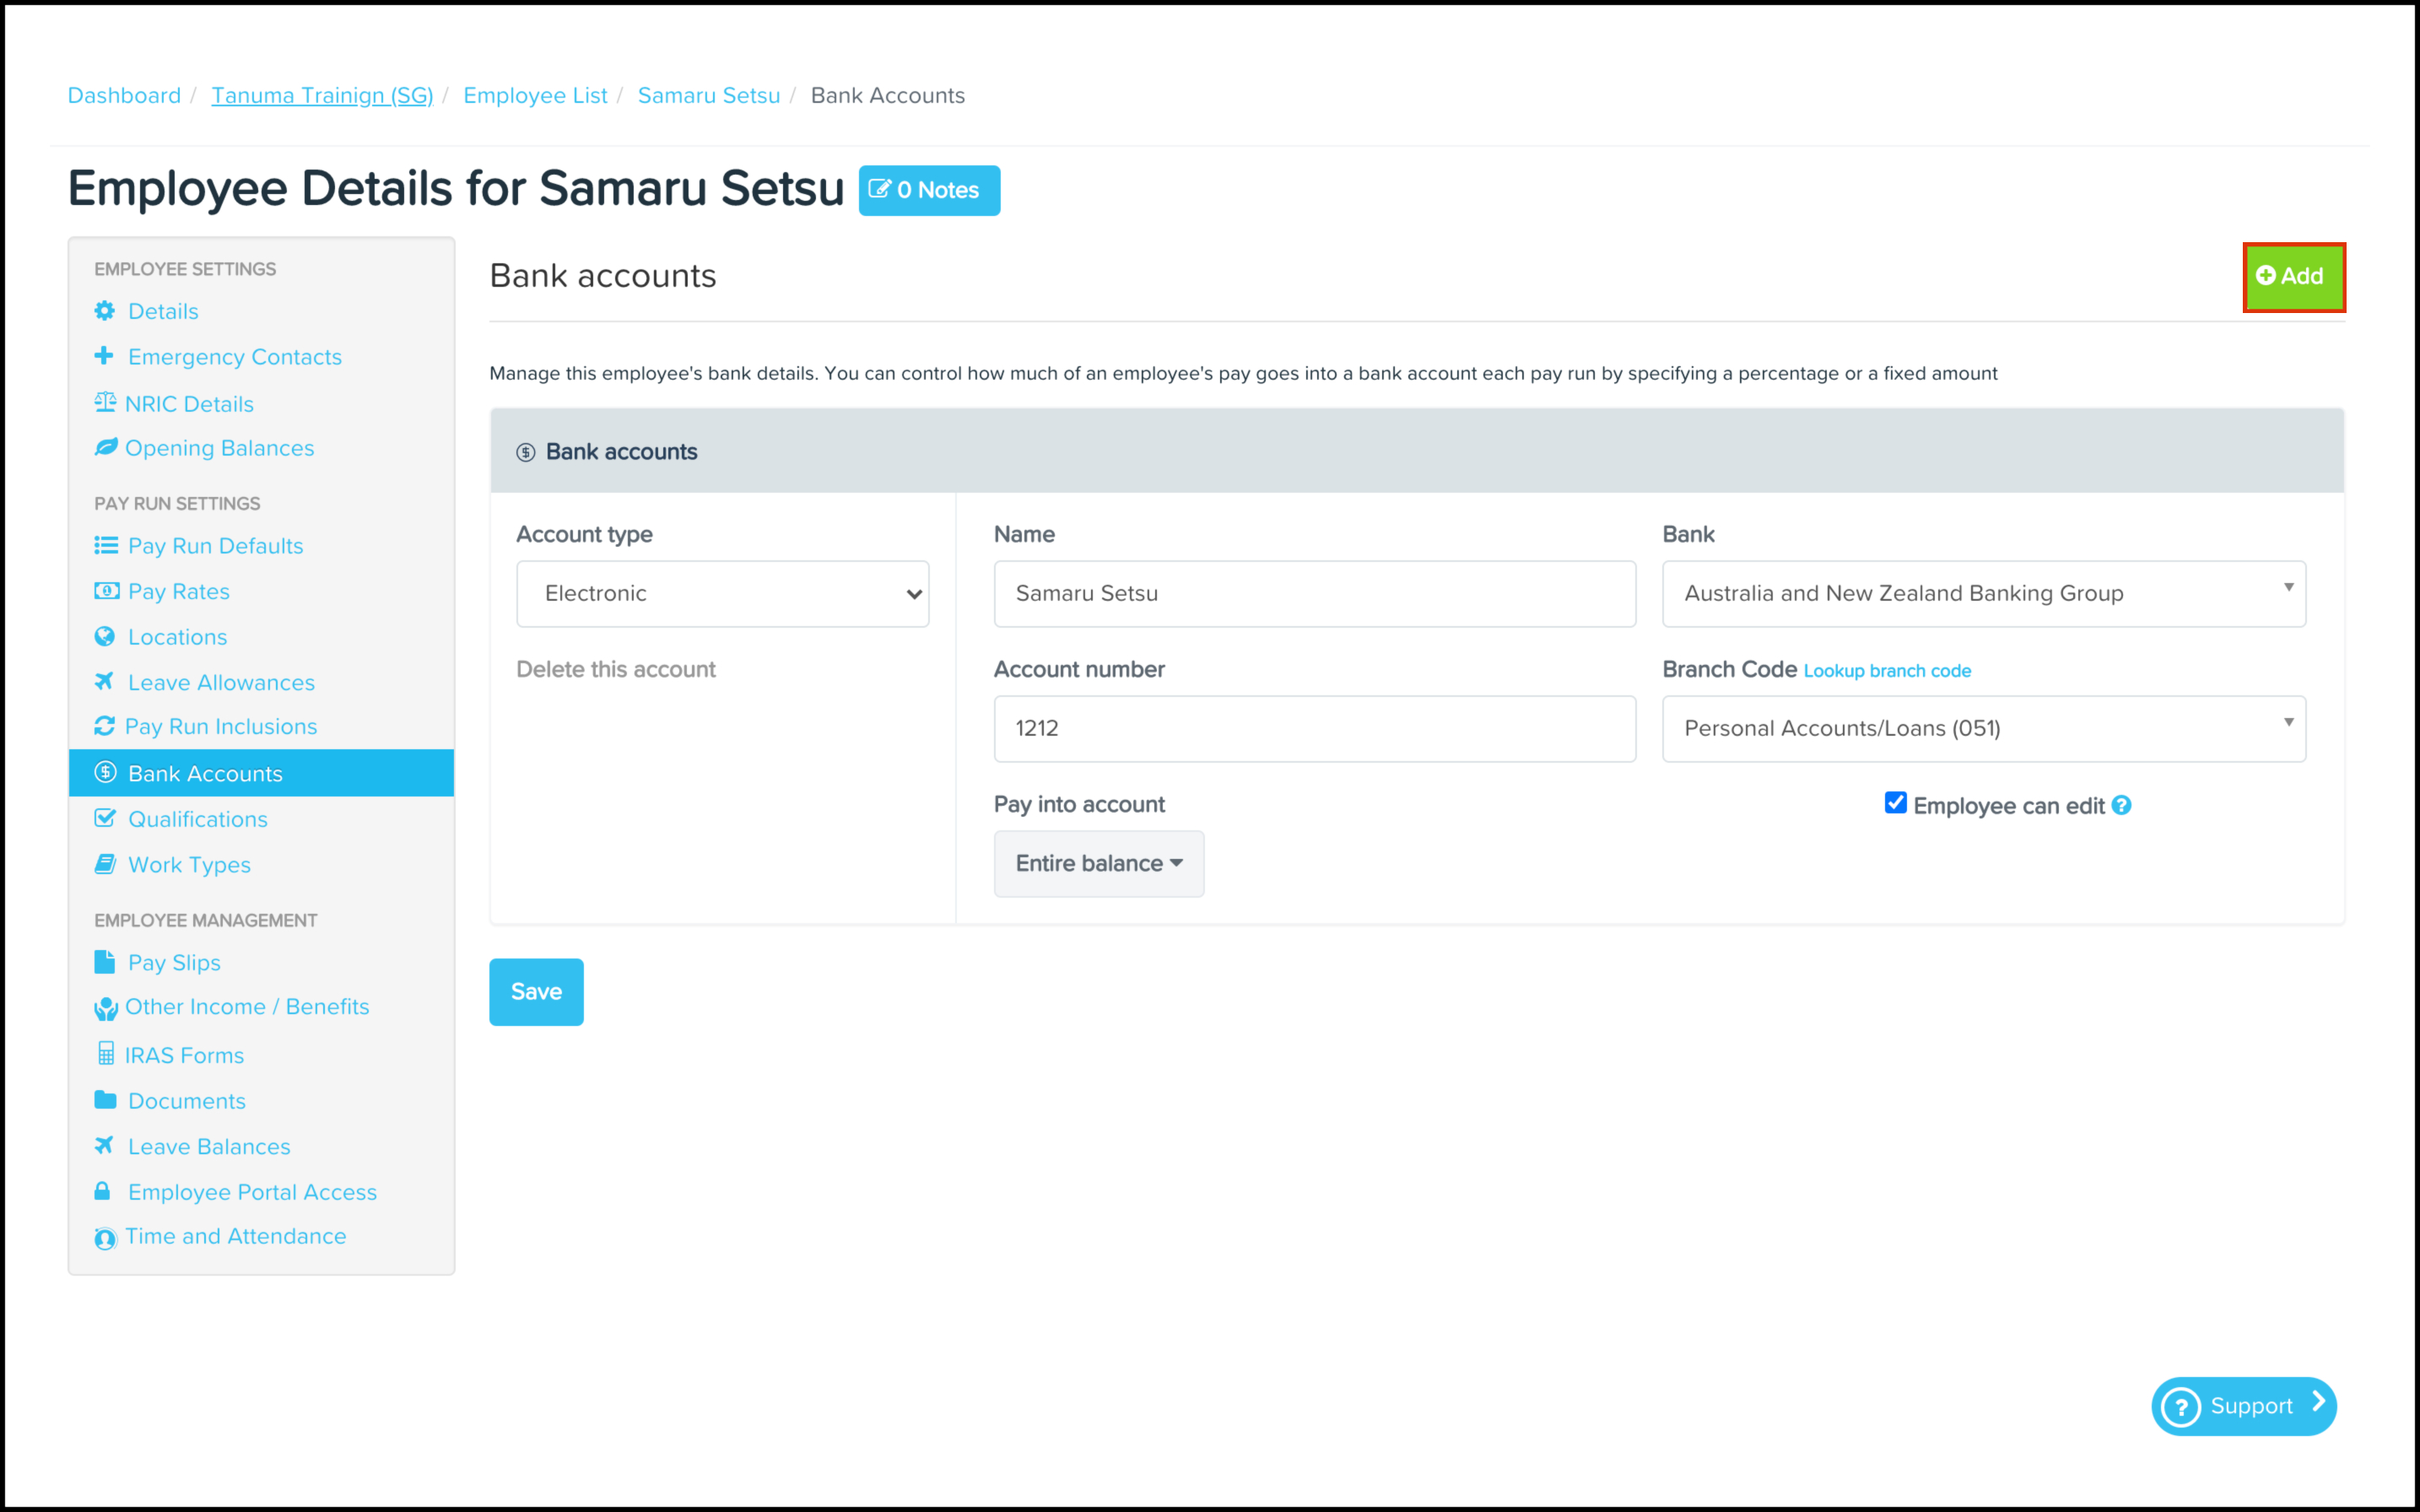2420x1512 pixels.
Task: Click the lock icon for Employee Portal Access
Action: tap(102, 1191)
